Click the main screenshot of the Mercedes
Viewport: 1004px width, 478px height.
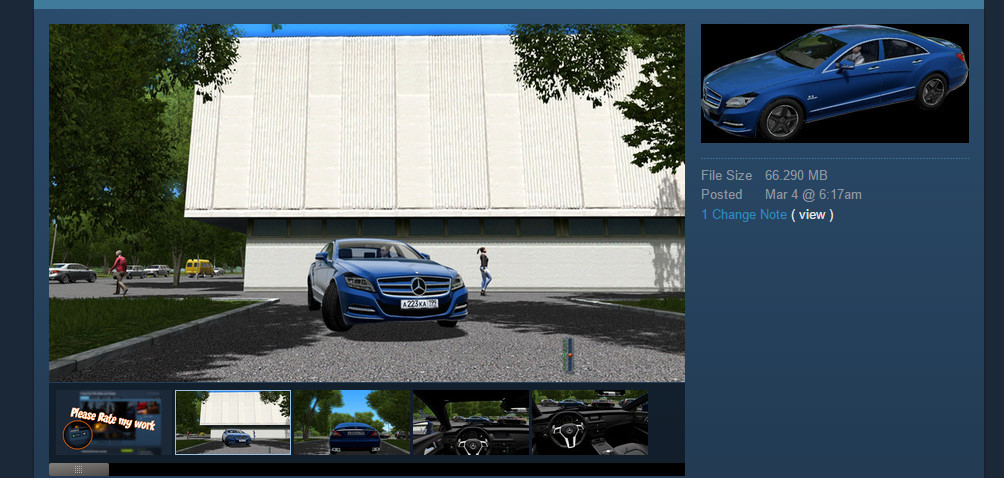point(367,203)
